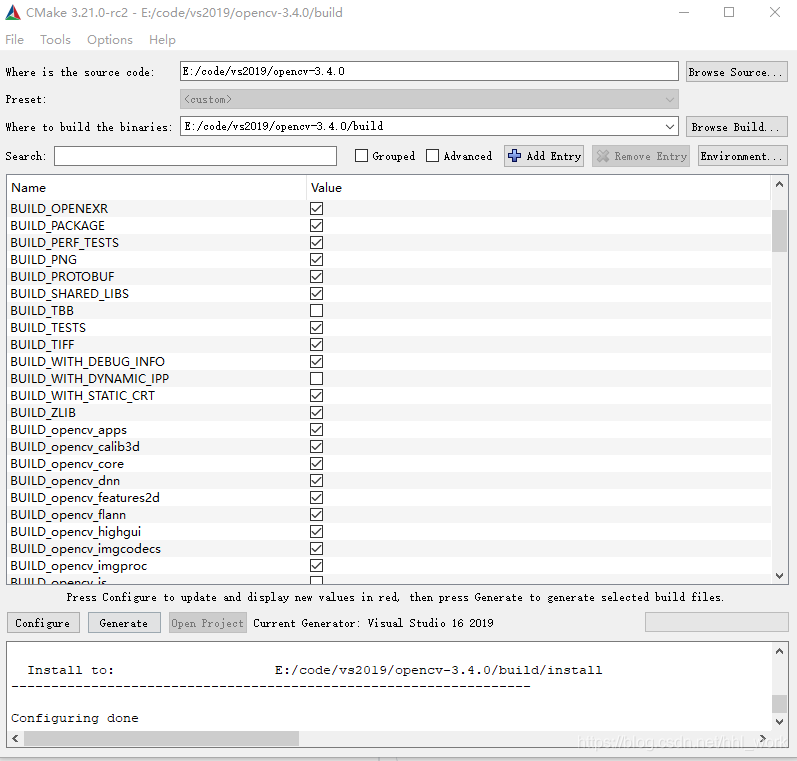
Task: Select the BUILD_opencv_flann row name
Action: [x=68, y=514]
